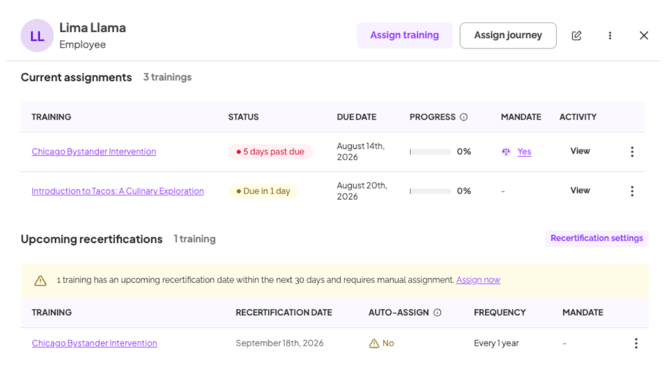Screen dimensions: 670x368
Task: Click the Every 1 year frequency value
Action: 496,343
